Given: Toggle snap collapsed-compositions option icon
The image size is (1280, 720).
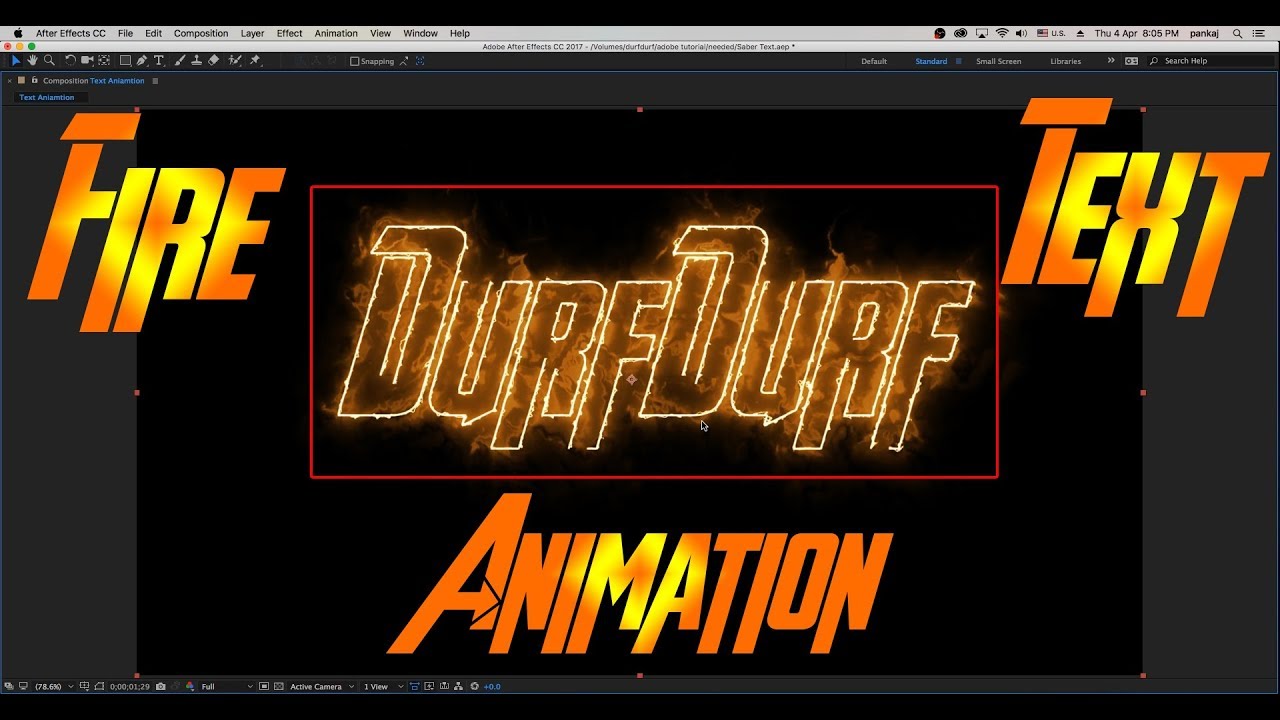Looking at the screenshot, I should point(403,61).
